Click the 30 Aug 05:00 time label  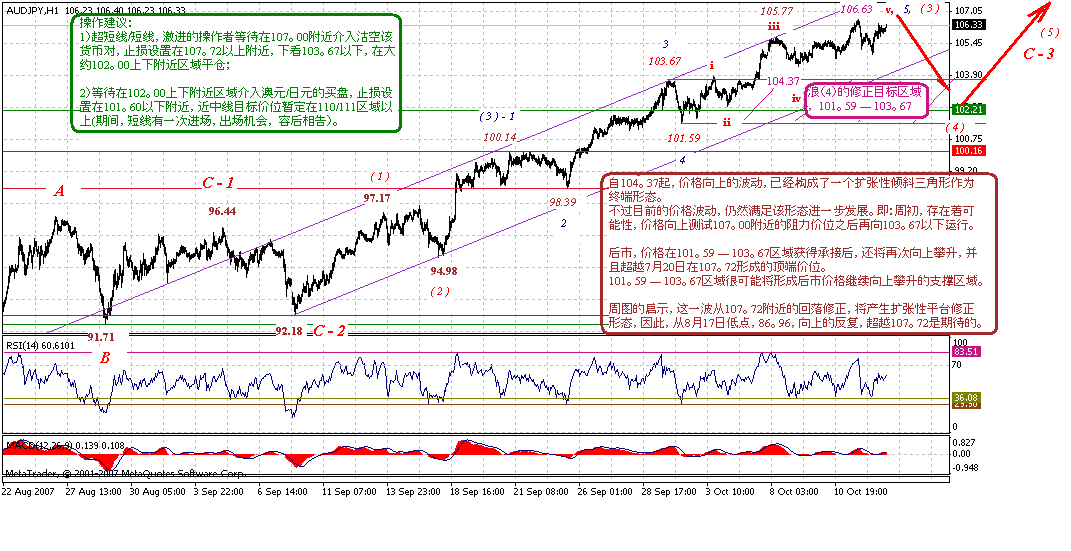point(158,491)
